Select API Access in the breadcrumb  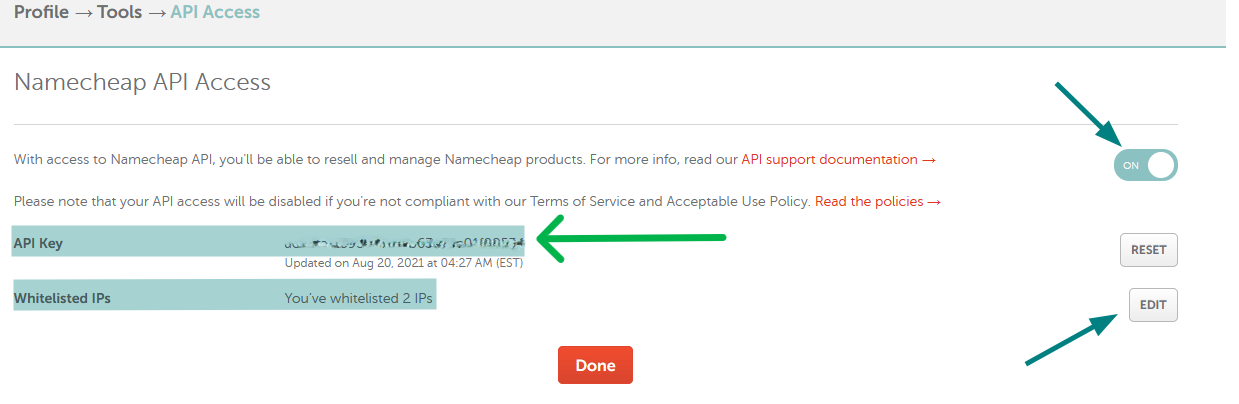(x=215, y=13)
